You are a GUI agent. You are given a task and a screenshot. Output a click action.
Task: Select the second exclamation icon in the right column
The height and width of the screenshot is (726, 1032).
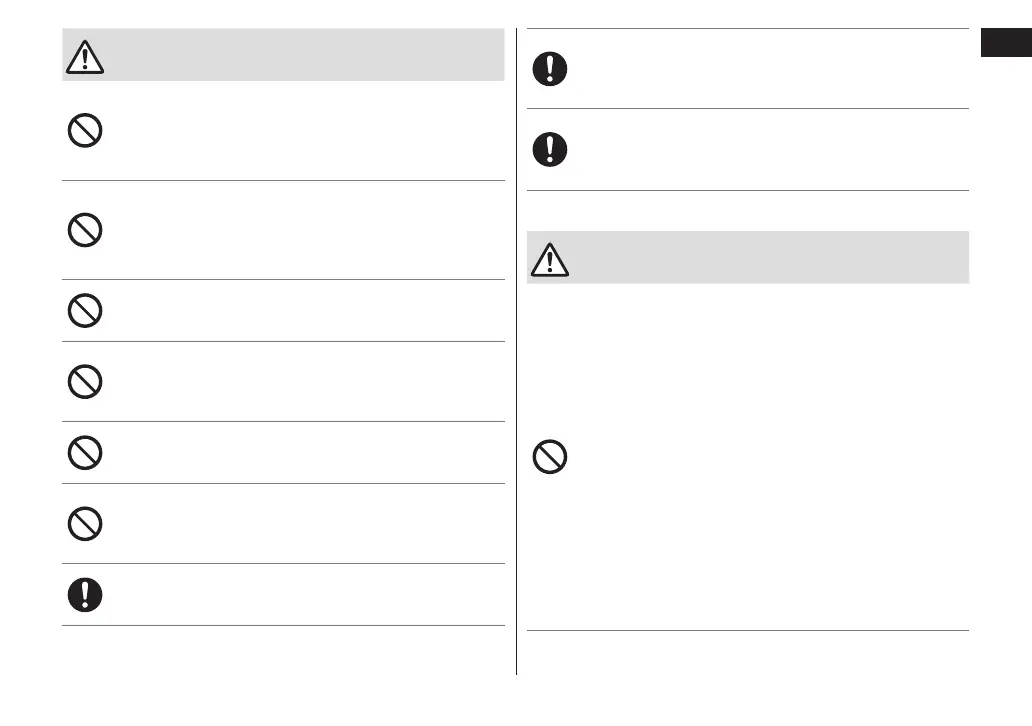pos(549,150)
